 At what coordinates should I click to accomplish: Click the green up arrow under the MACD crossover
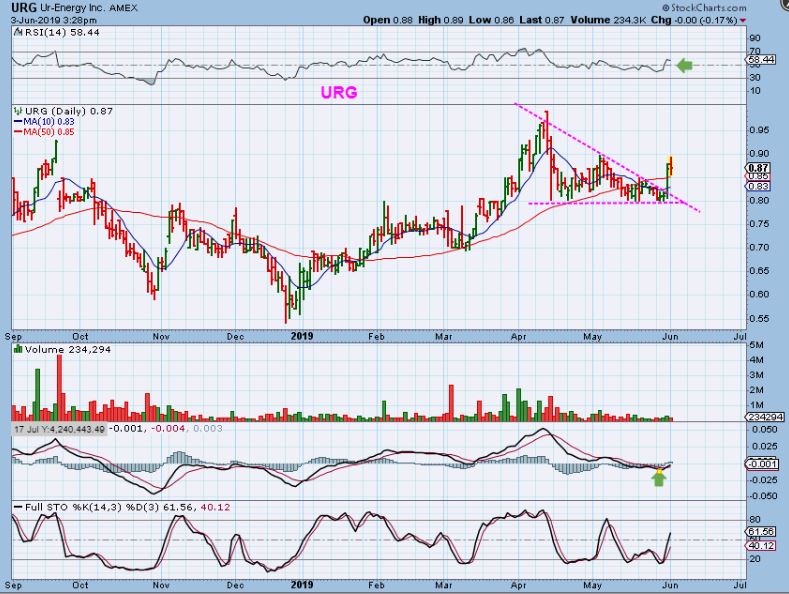(x=656, y=477)
